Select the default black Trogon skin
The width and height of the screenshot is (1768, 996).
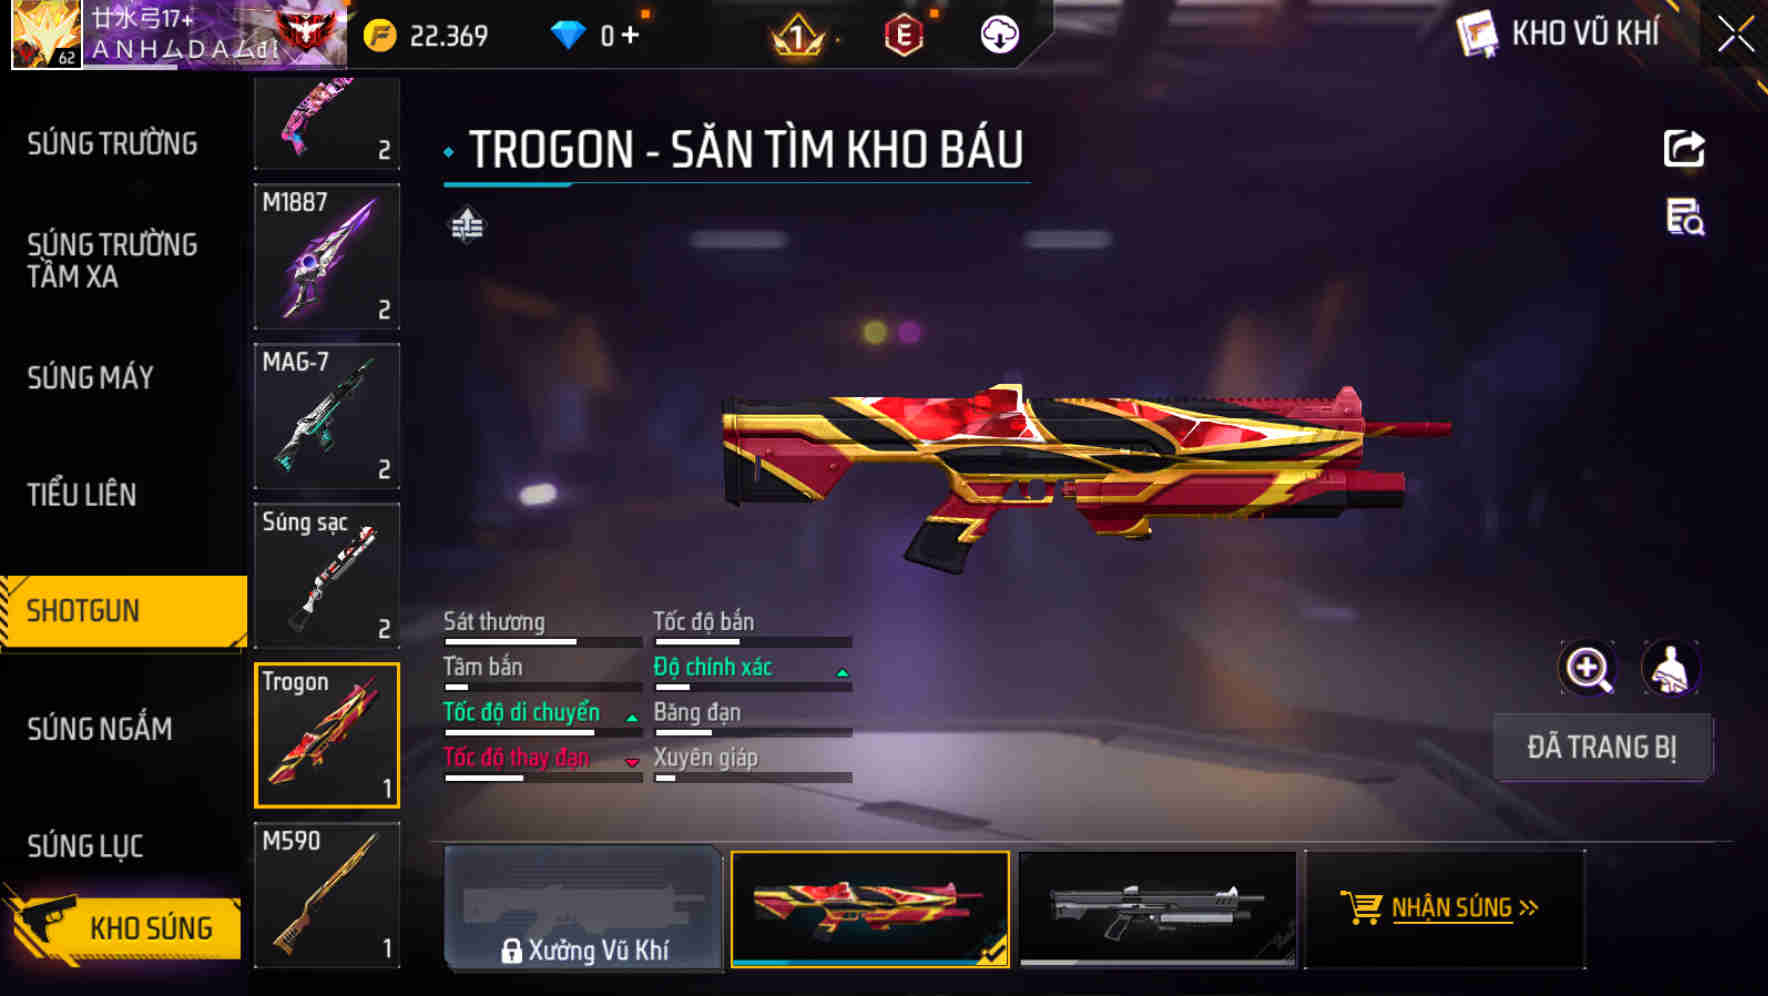tap(1157, 909)
